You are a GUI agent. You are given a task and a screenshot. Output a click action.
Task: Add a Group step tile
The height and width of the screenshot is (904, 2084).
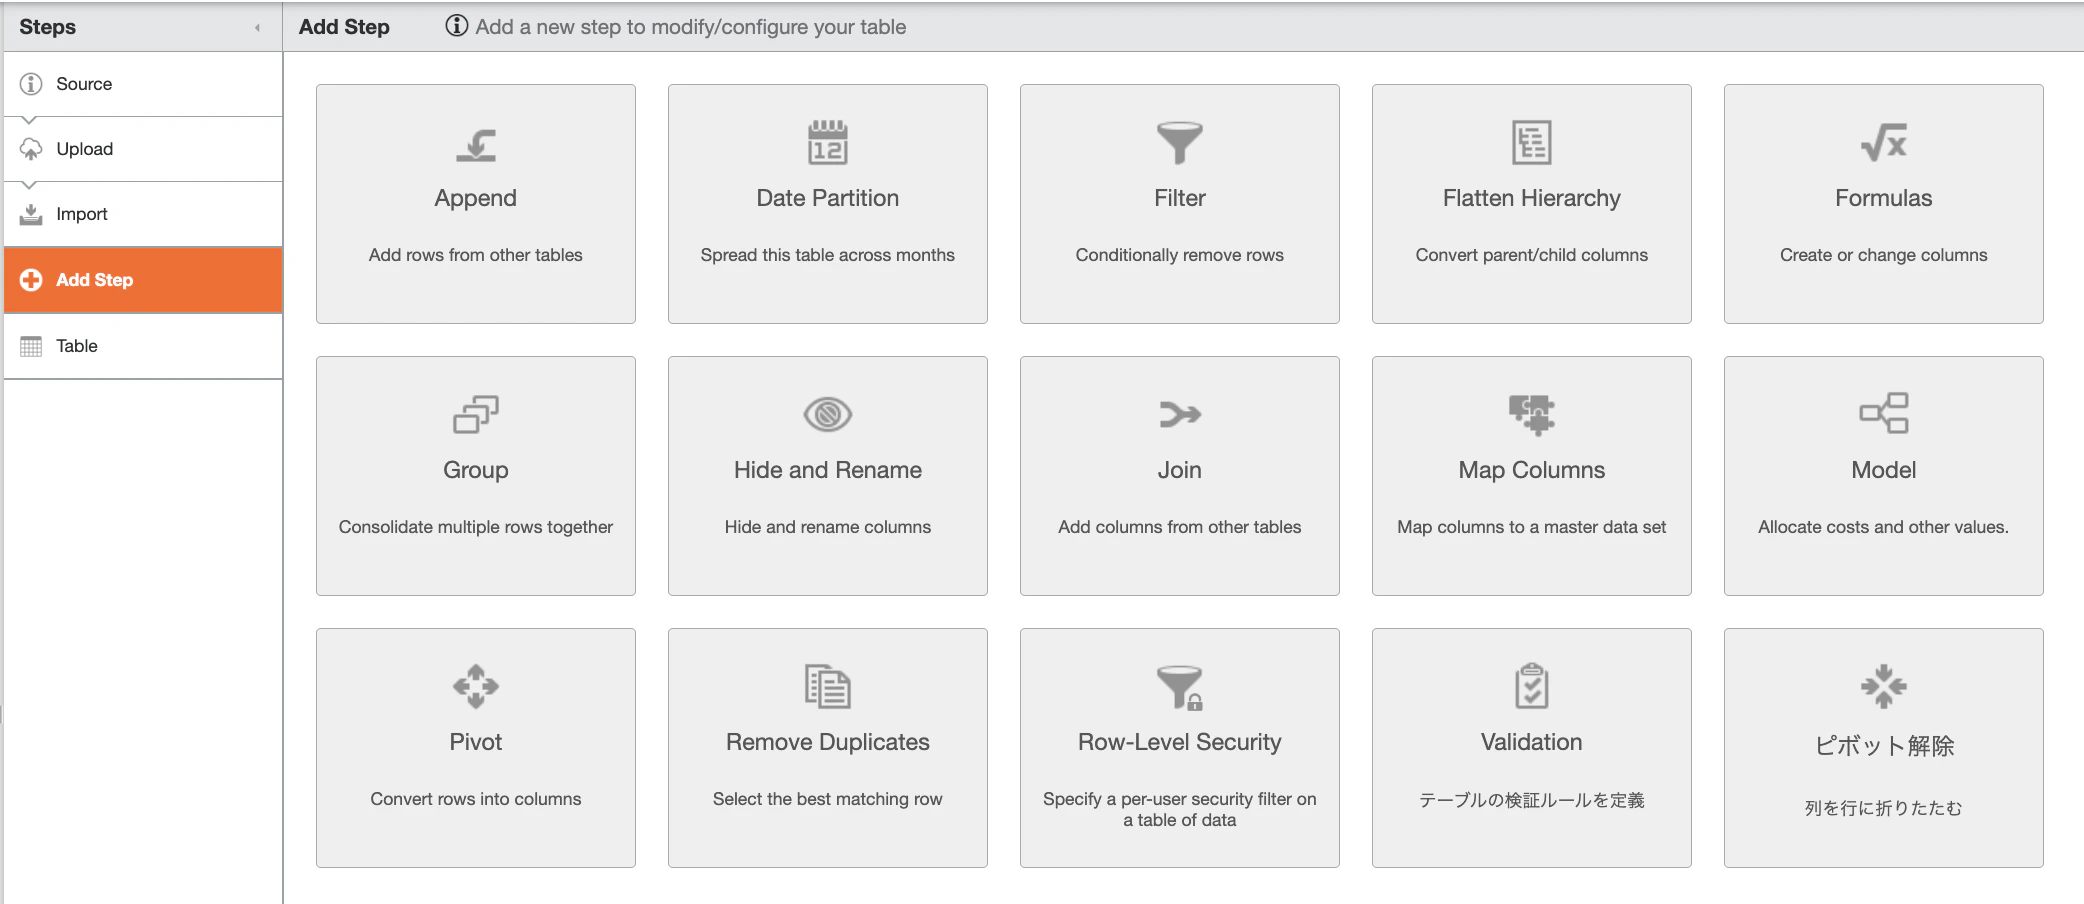[476, 476]
